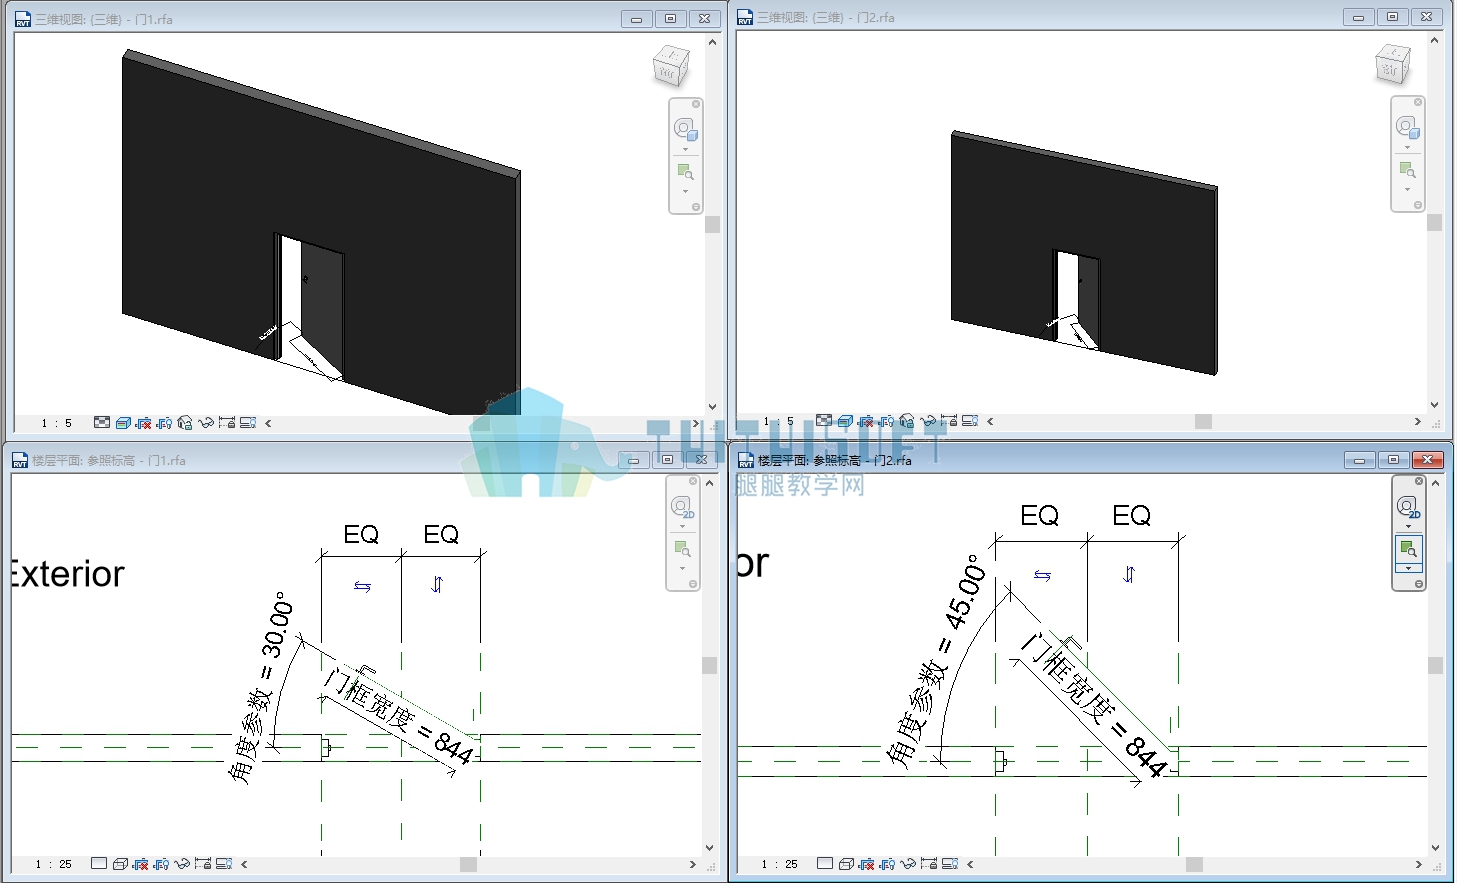Click zoom region icon in the 门2.rfa 3D view
1457x883 pixels.
click(x=1407, y=170)
